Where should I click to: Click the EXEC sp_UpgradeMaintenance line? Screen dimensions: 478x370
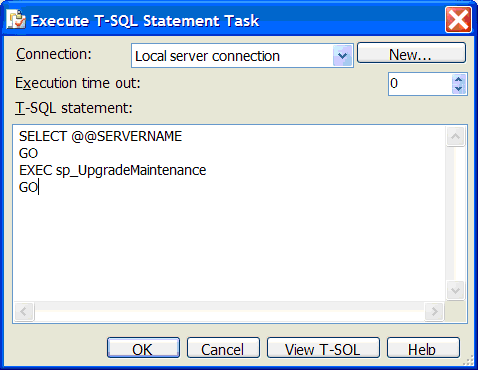pyautogui.click(x=113, y=171)
